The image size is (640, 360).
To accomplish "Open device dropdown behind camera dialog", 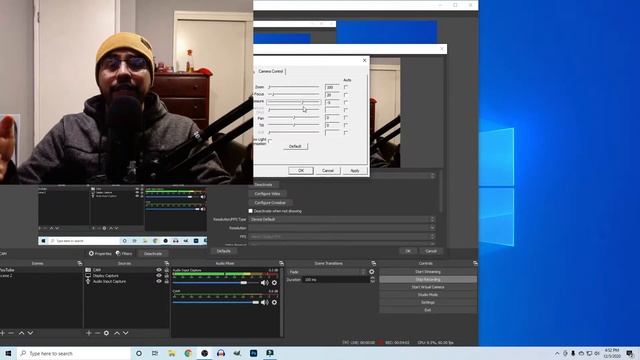I will click(x=403, y=176).
